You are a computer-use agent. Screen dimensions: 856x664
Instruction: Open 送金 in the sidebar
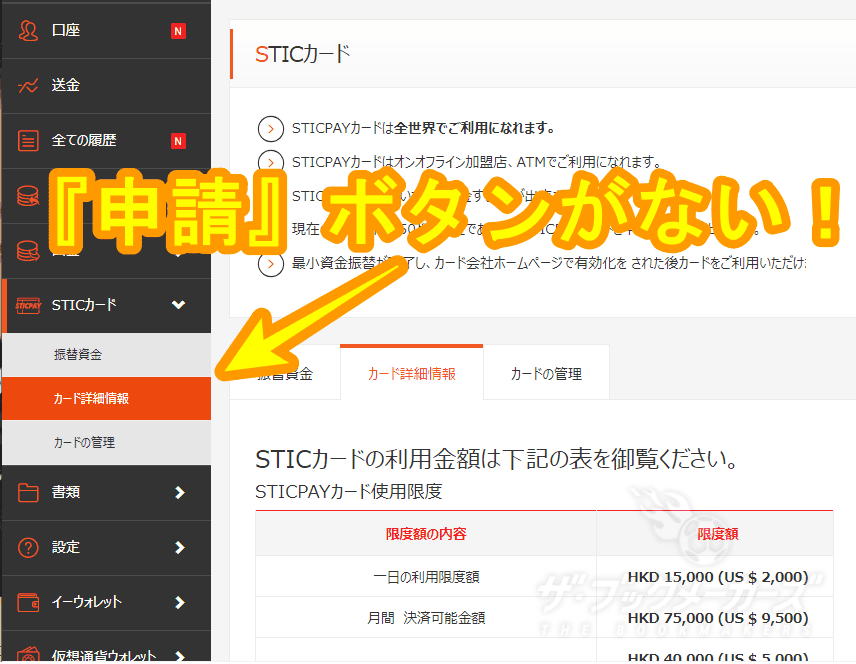106,86
